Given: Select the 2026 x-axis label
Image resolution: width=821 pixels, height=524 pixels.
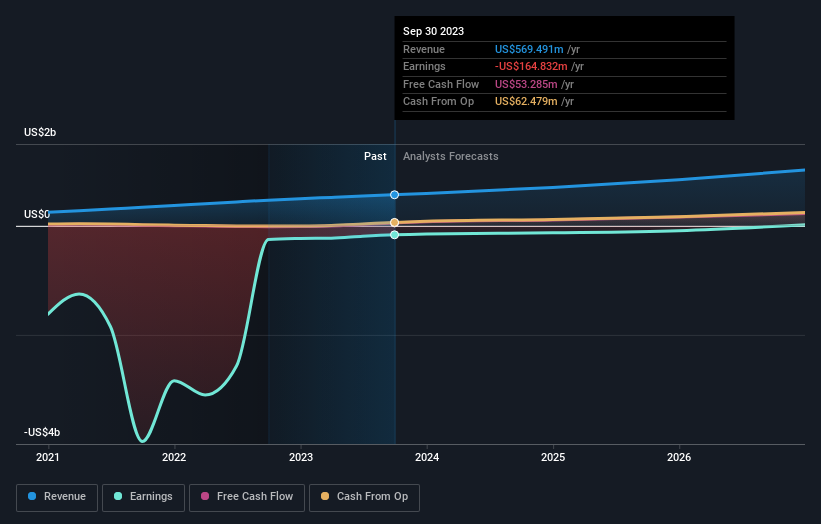Looking at the screenshot, I should pyautogui.click(x=679, y=457).
